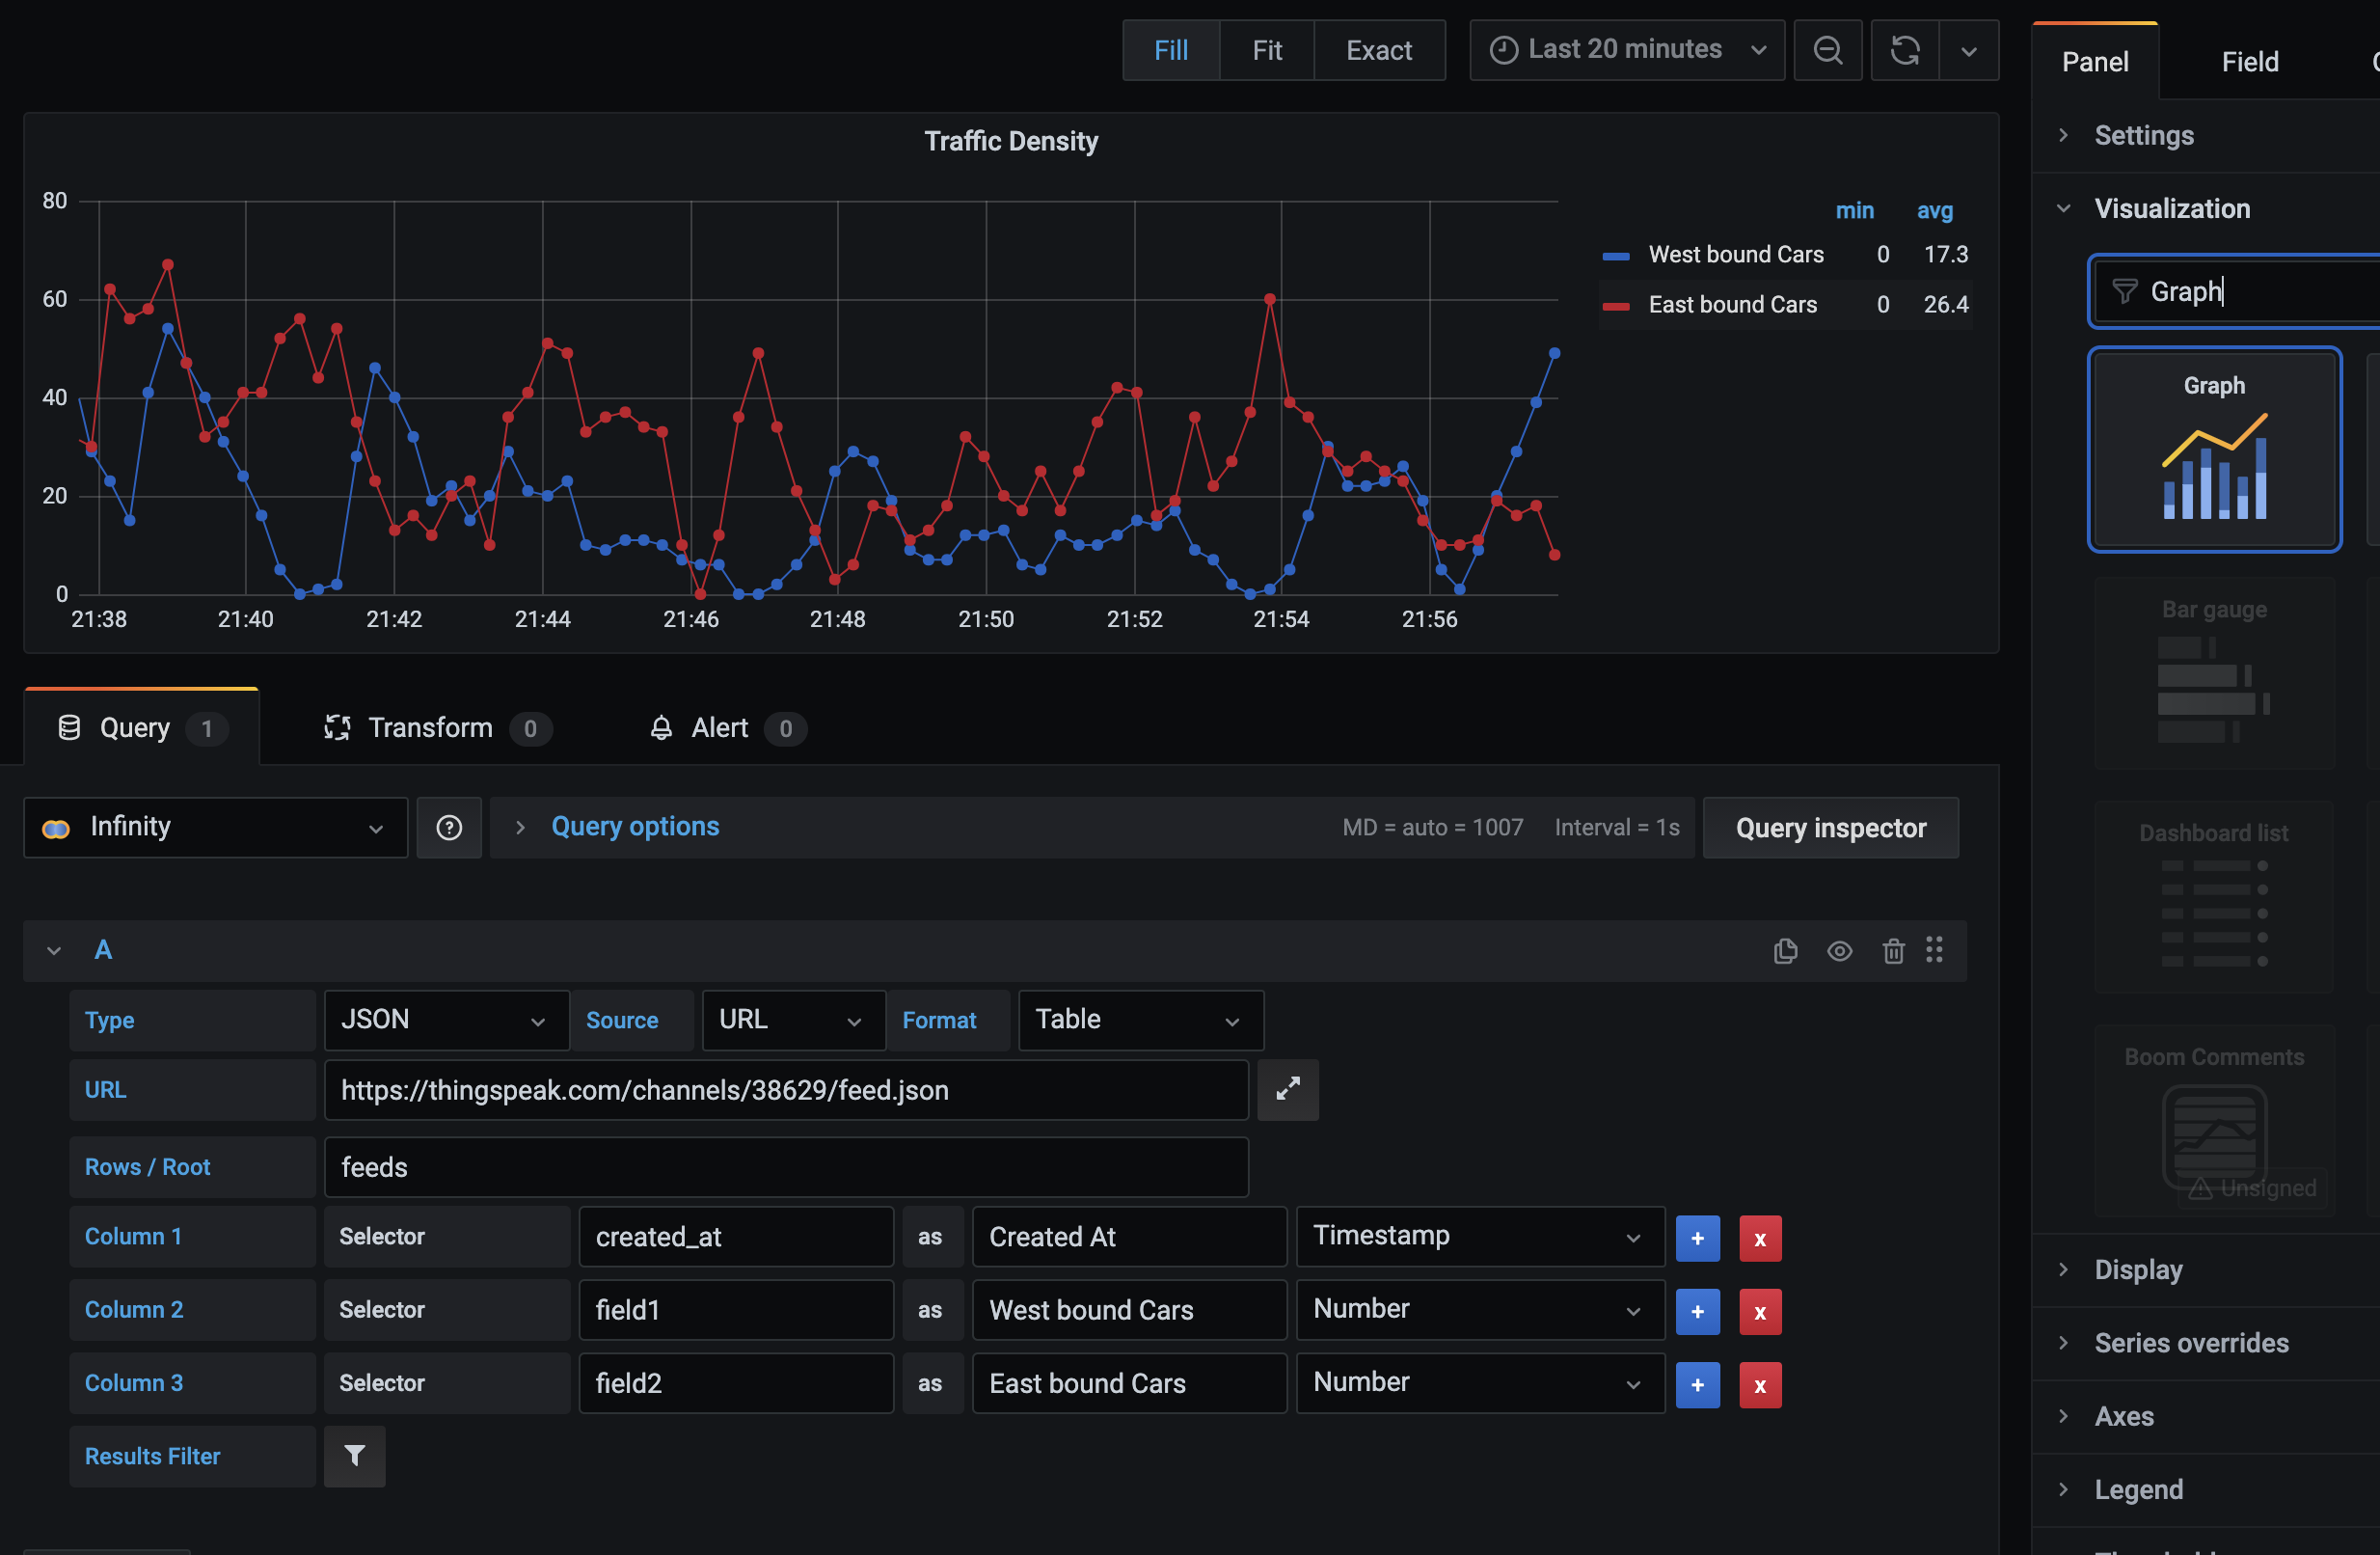Refresh the dashboard with the refresh icon
Screen dimensions: 2380x1555
pos(1904,49)
